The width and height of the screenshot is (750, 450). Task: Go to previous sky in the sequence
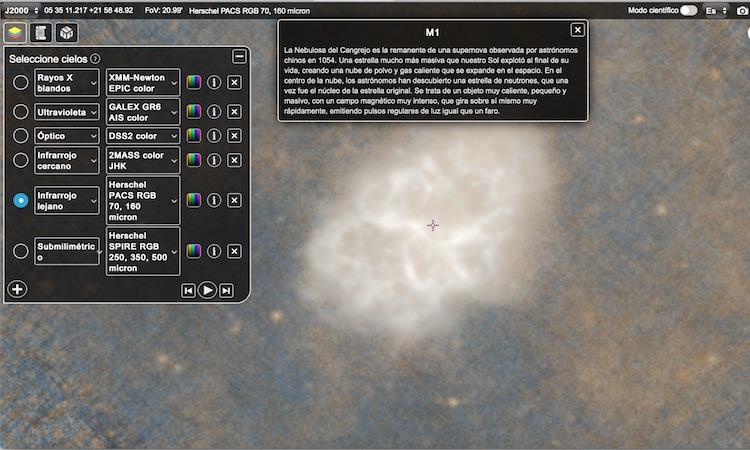tap(188, 290)
